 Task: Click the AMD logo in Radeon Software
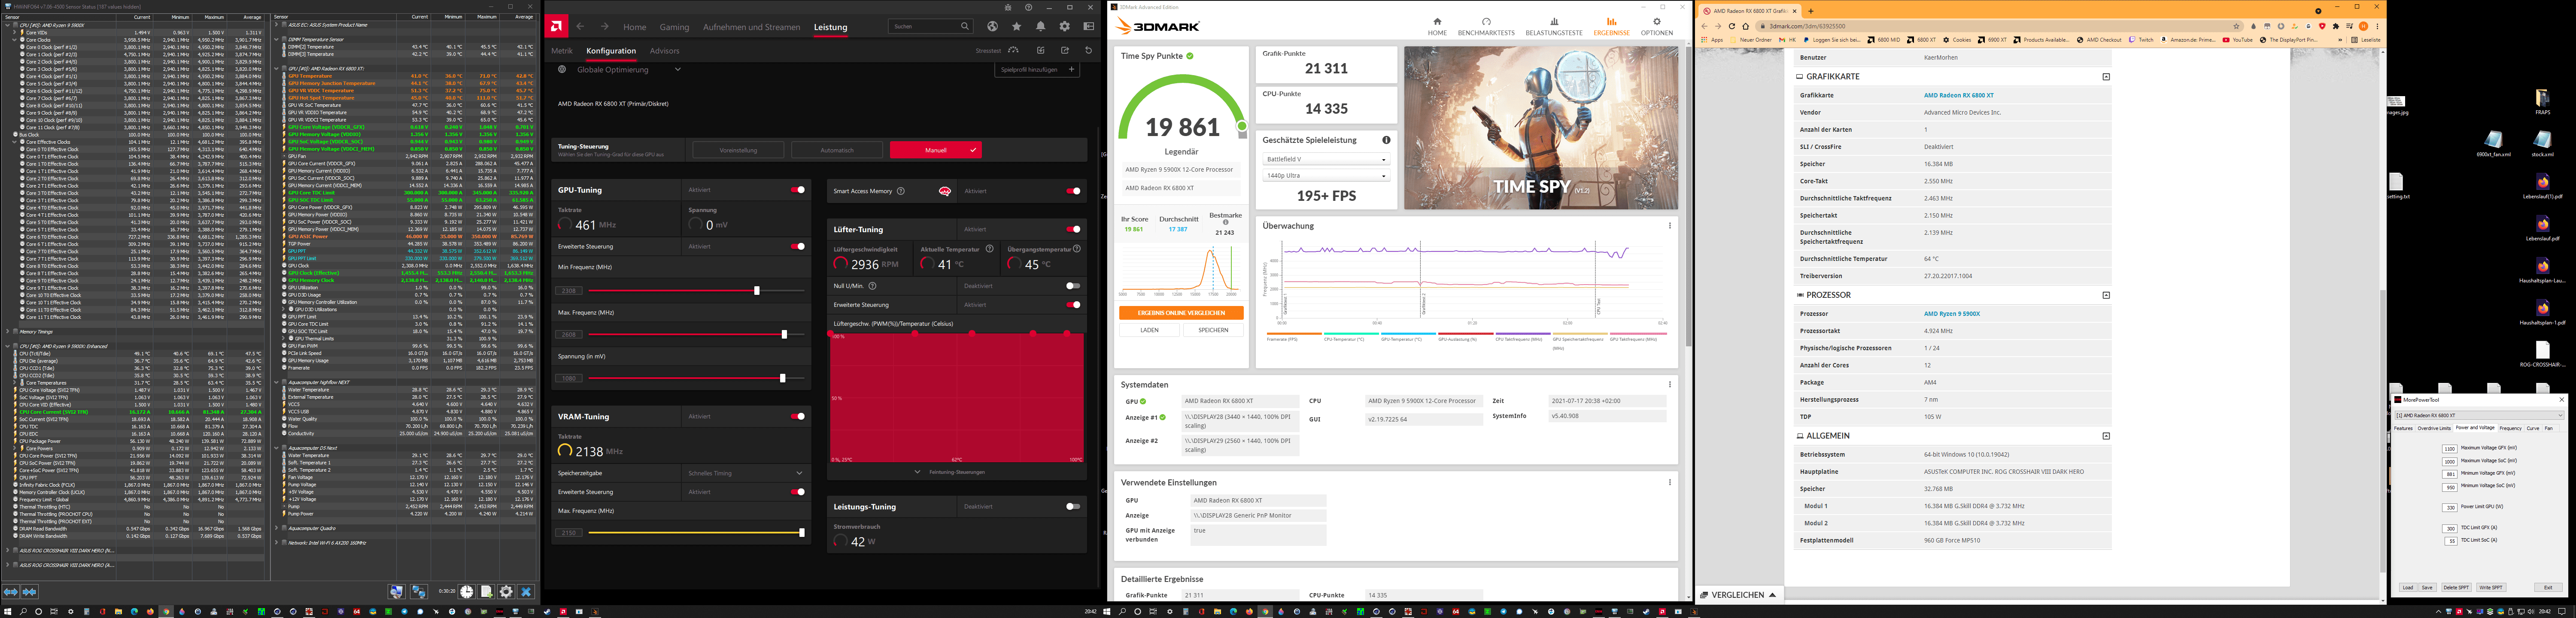pos(557,26)
